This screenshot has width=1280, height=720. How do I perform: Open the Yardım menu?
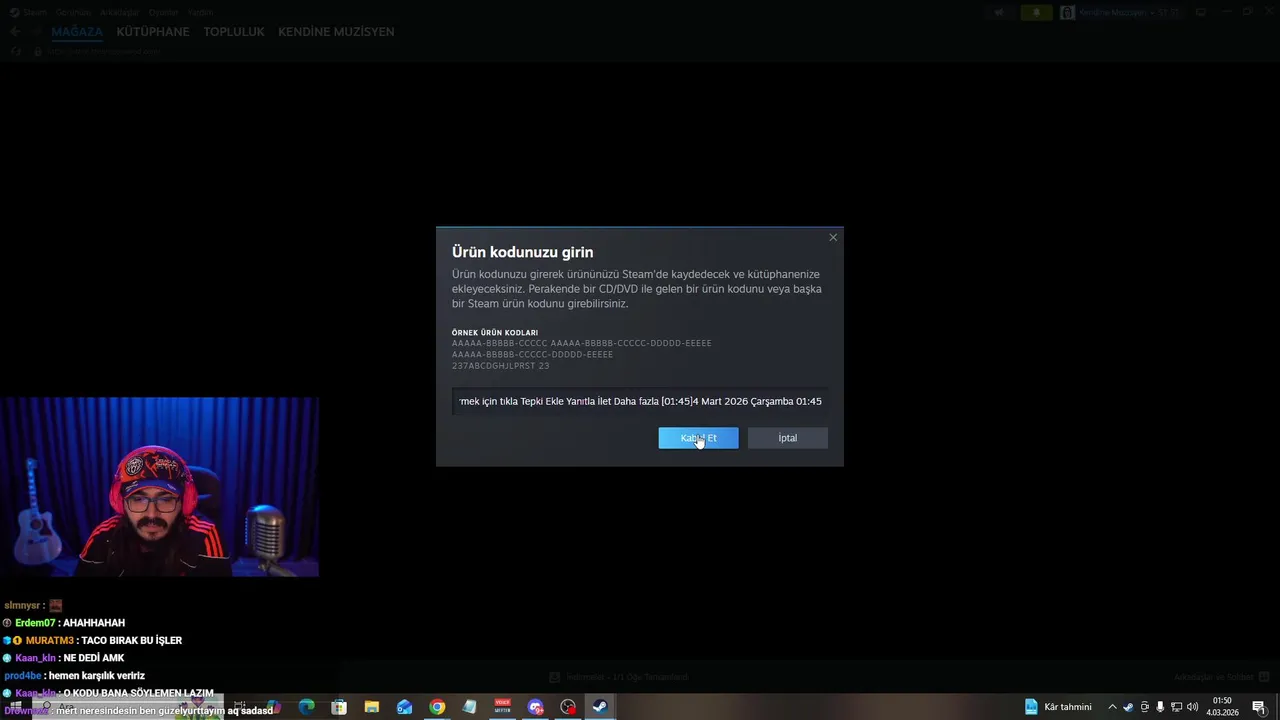(201, 12)
